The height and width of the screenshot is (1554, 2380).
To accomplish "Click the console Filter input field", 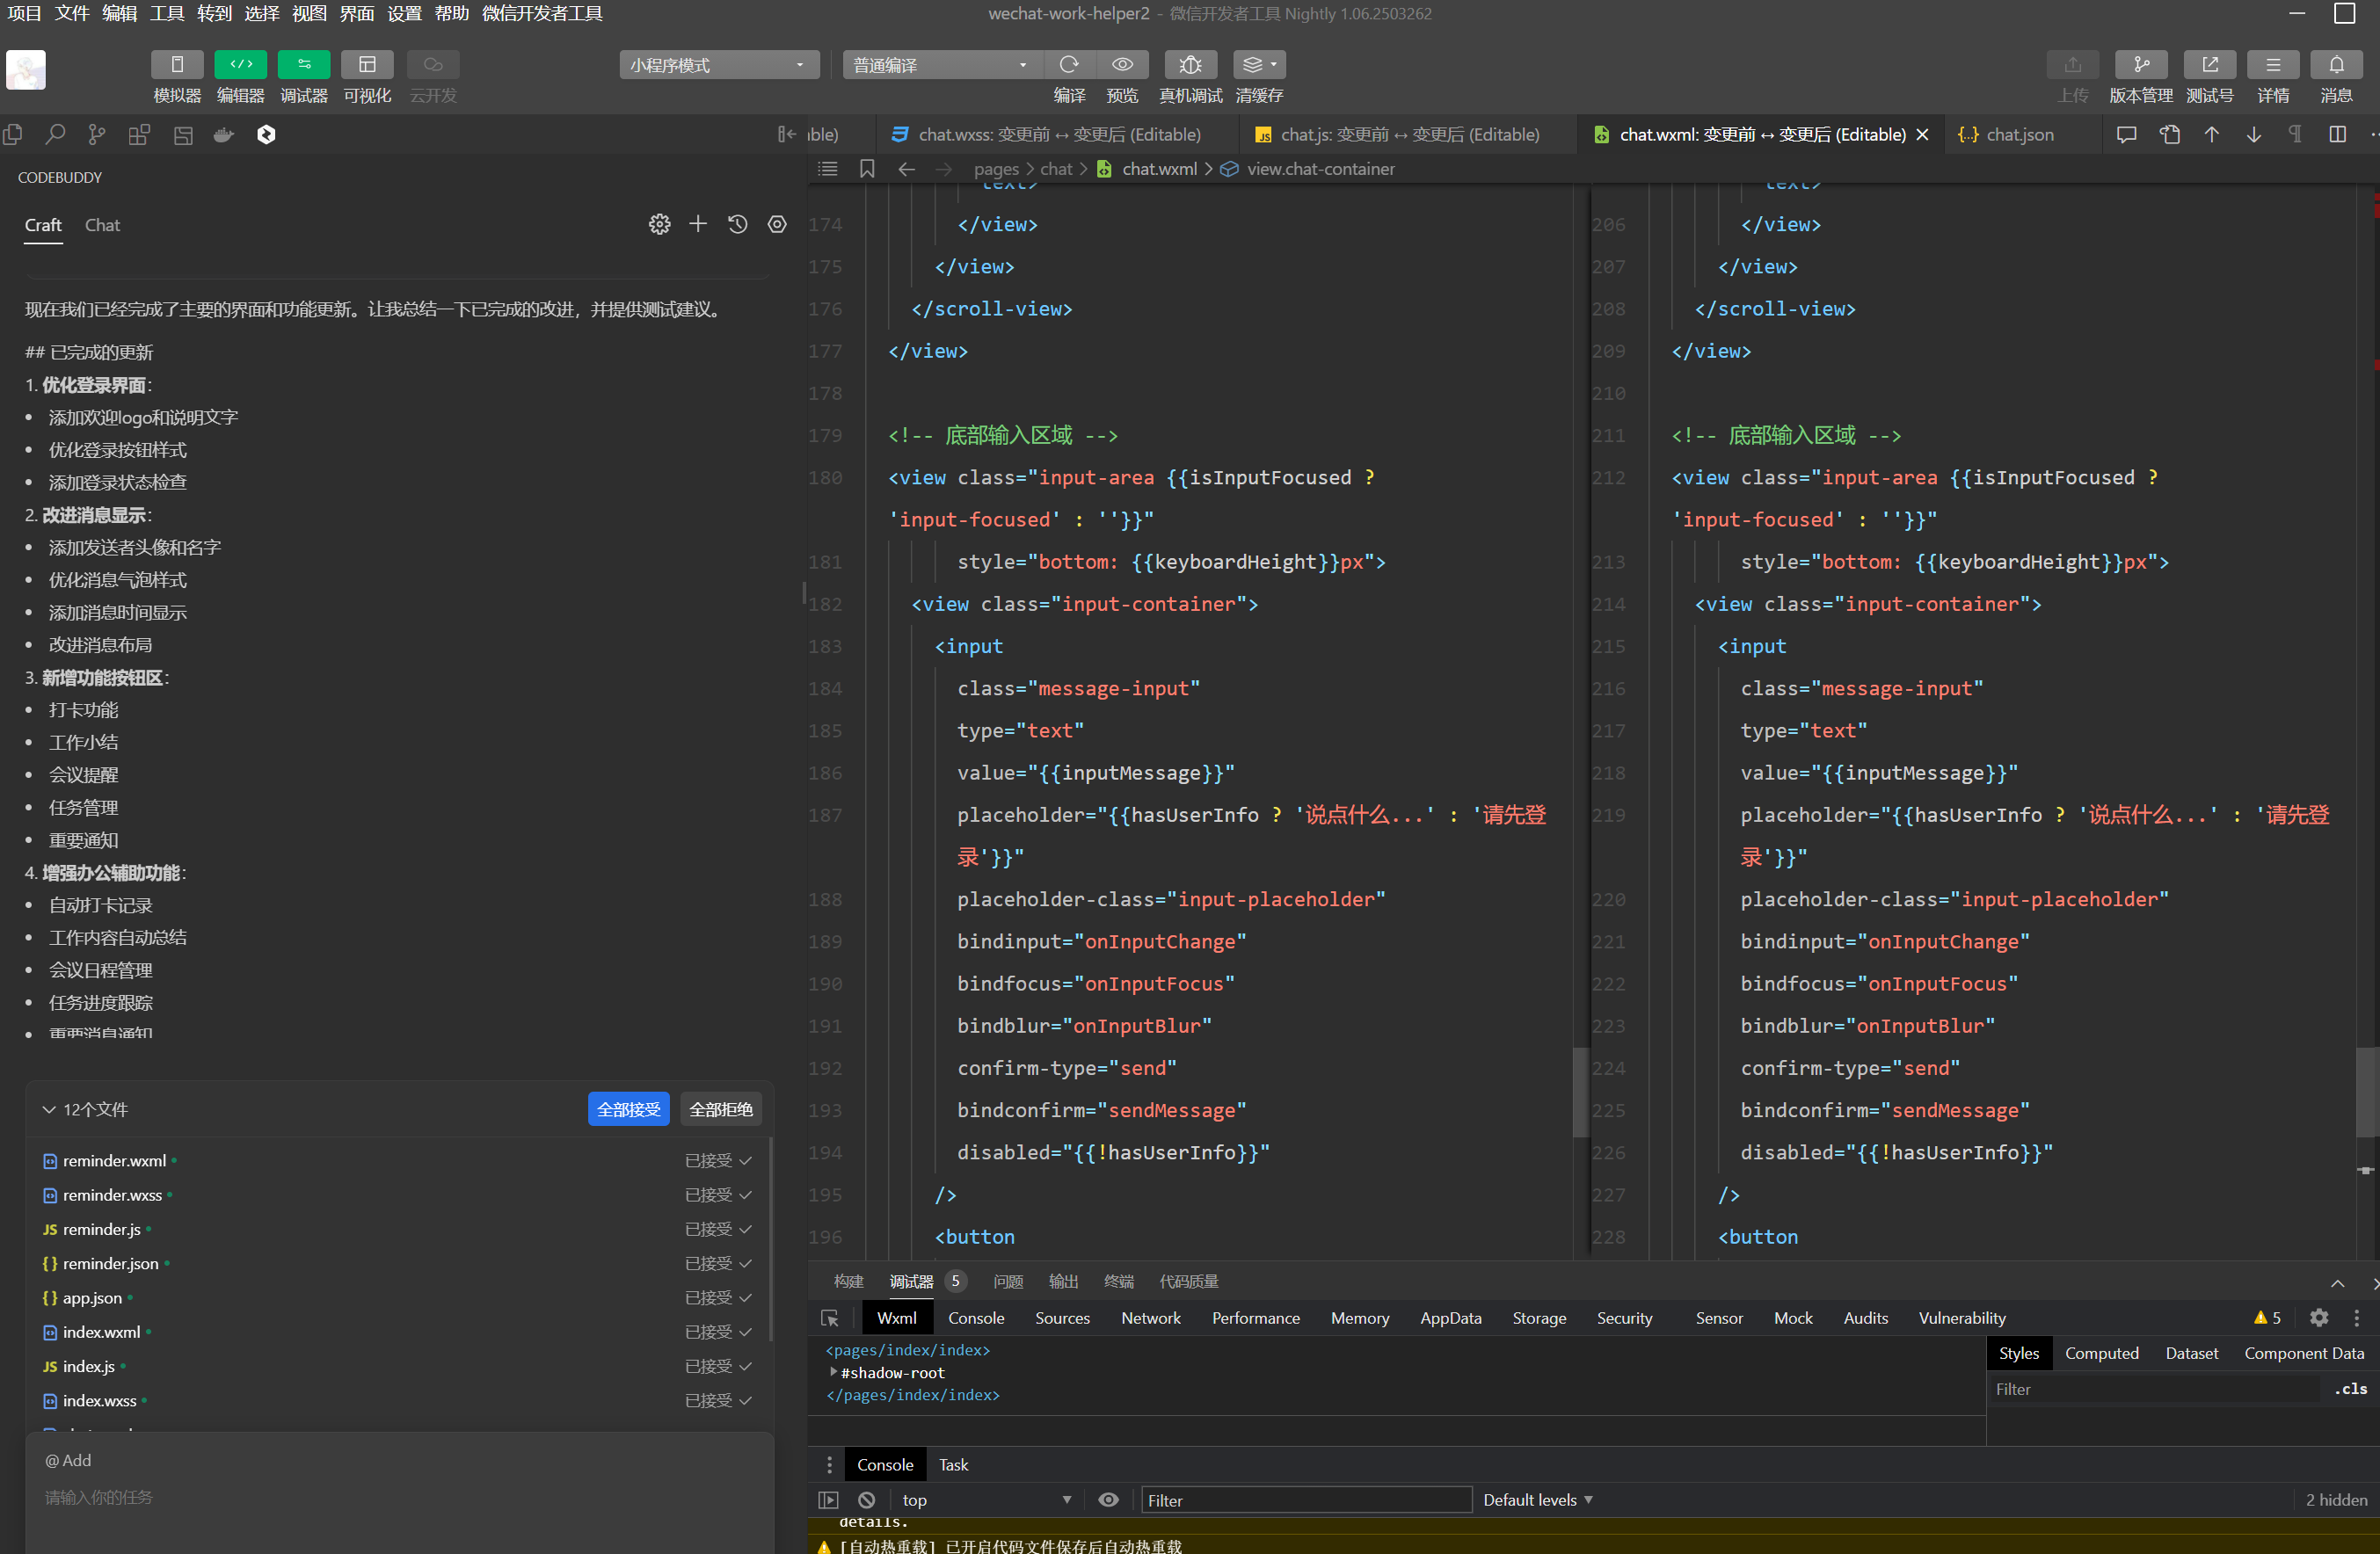I will pos(1305,1500).
